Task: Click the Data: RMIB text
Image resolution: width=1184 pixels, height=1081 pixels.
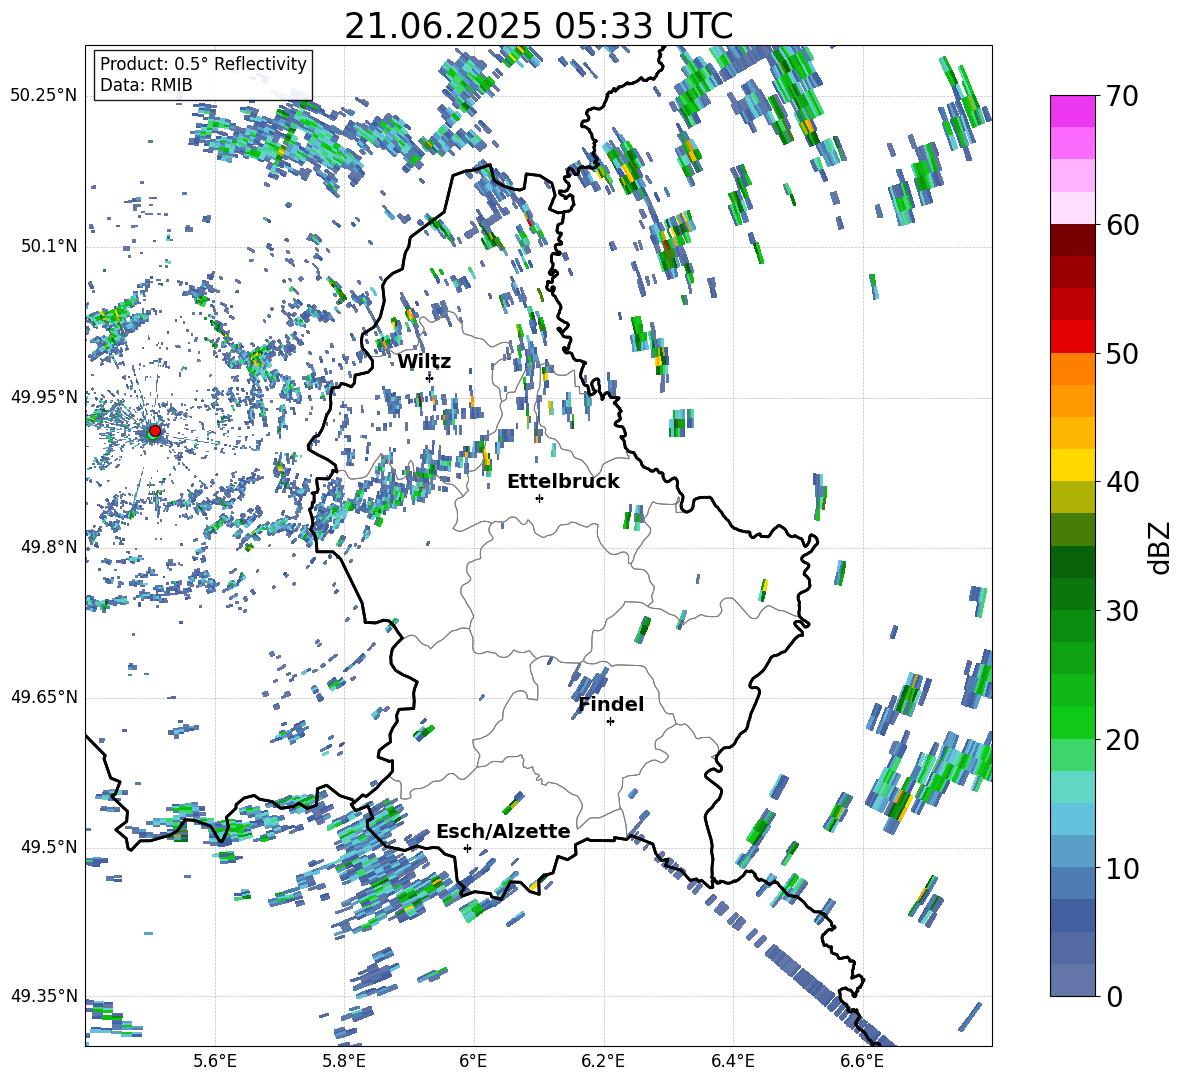Action: point(146,85)
